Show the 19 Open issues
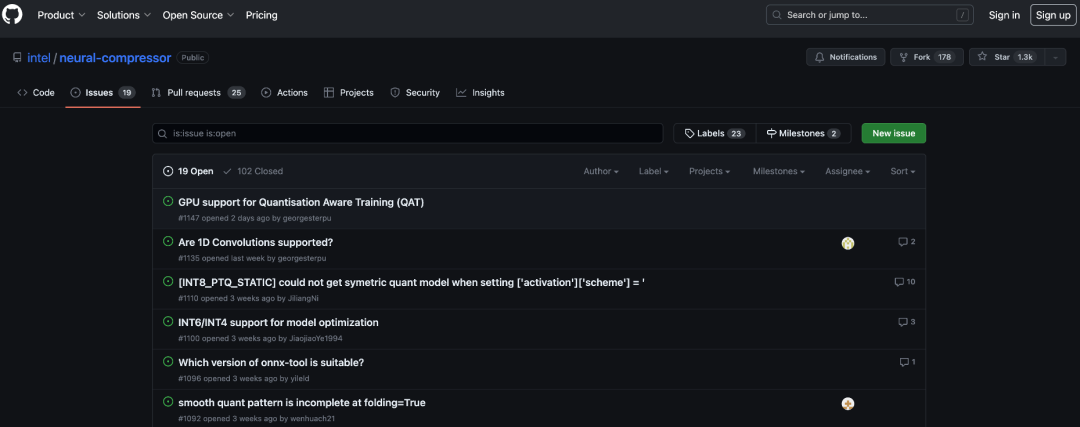 [188, 171]
